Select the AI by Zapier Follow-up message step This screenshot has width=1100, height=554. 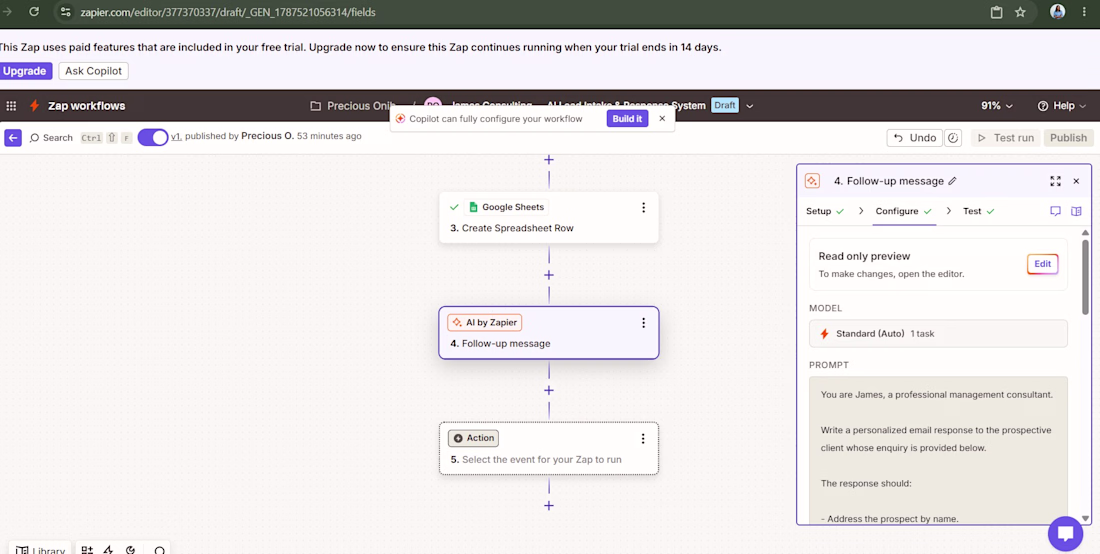click(549, 332)
